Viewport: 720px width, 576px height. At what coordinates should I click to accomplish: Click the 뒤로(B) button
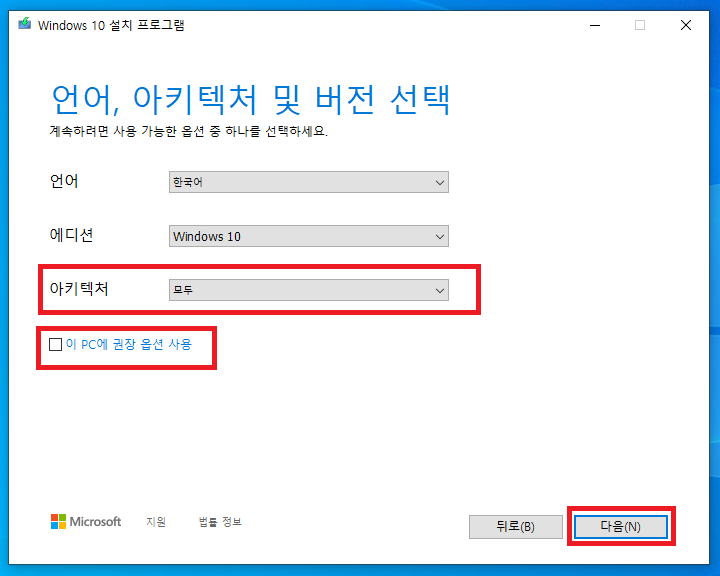tap(516, 526)
